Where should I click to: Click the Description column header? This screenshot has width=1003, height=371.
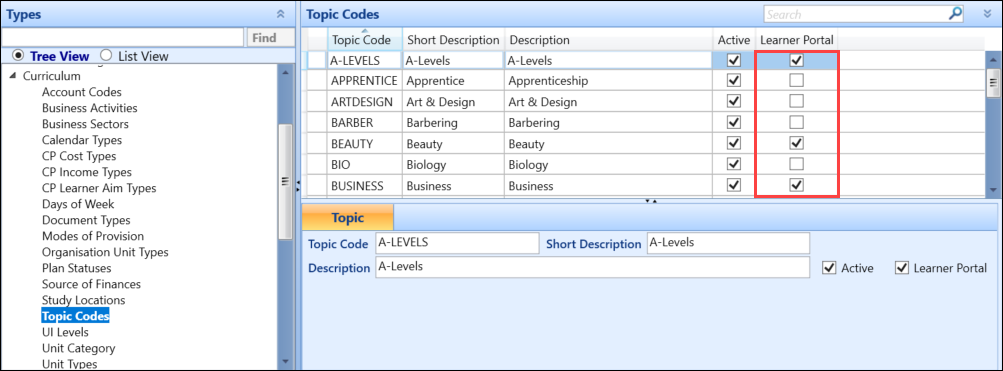(608, 40)
